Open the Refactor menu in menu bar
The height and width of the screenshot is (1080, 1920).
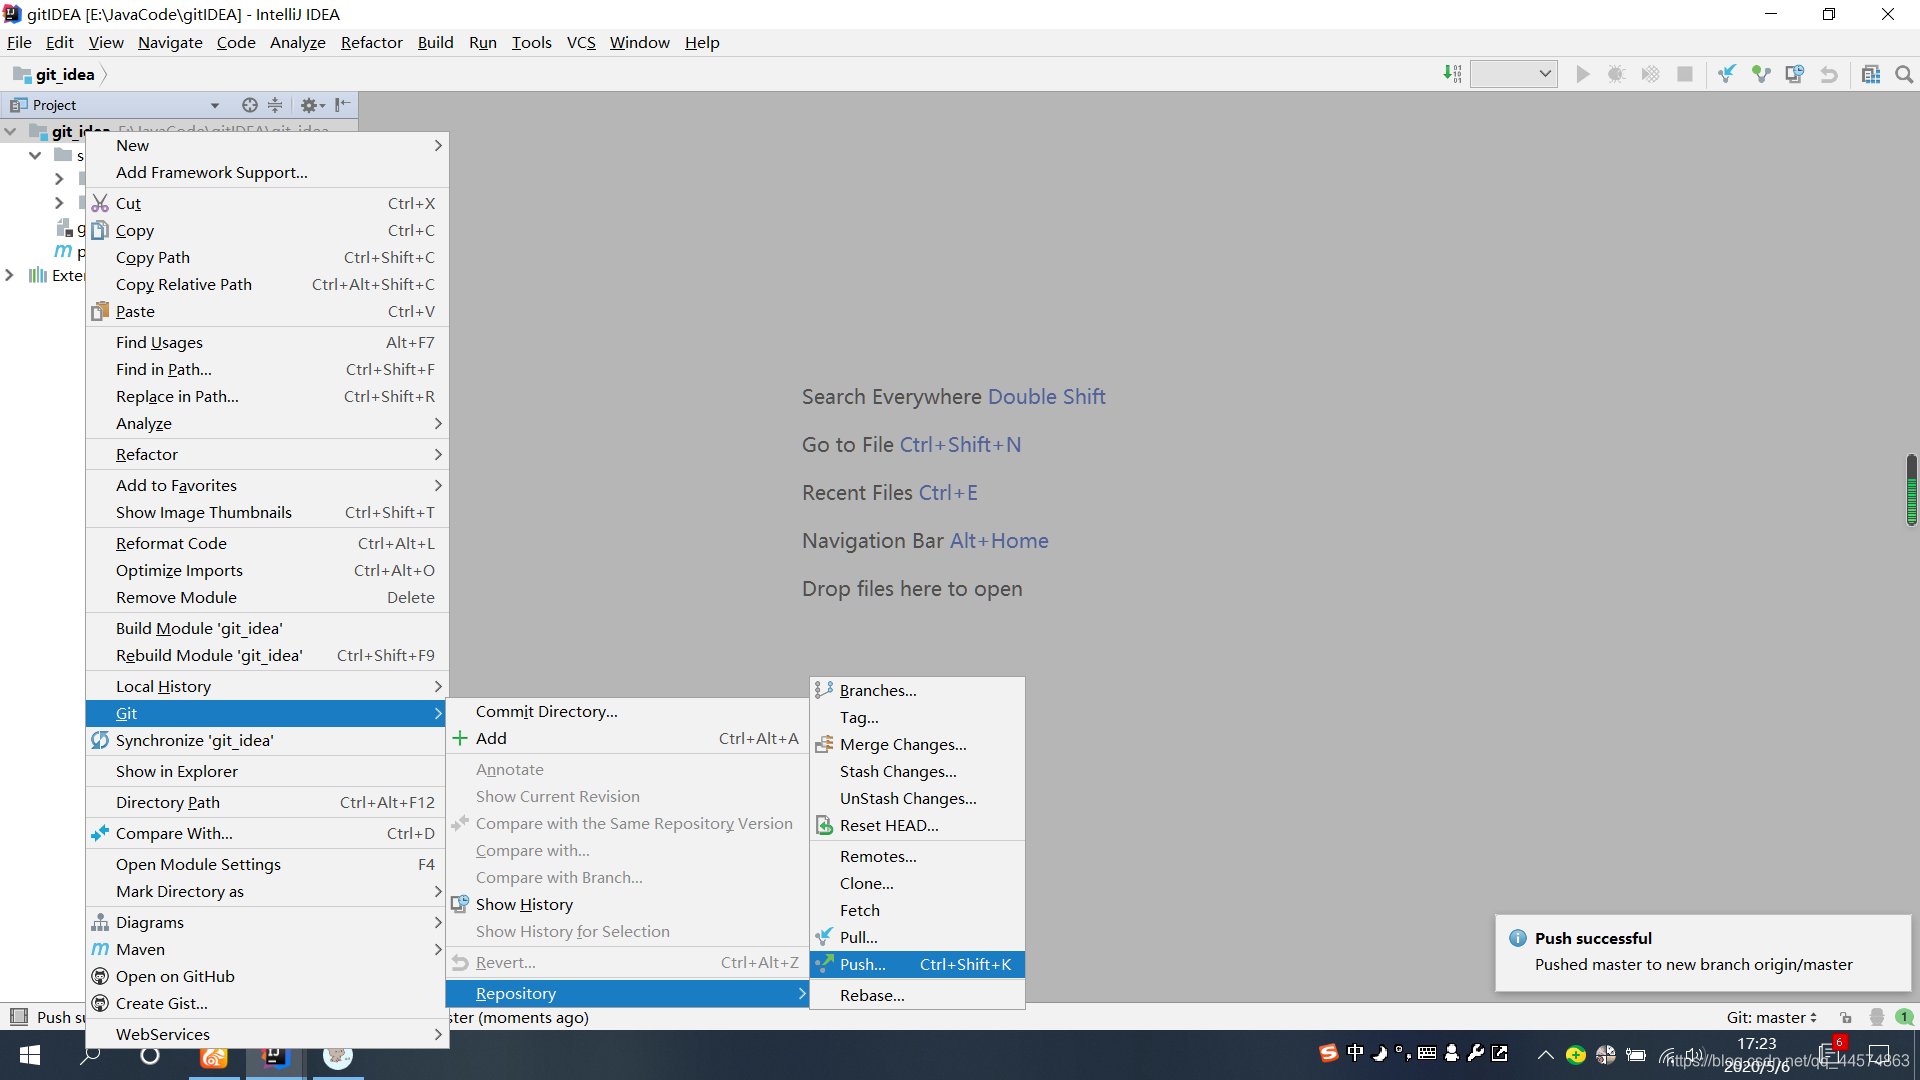(x=371, y=42)
